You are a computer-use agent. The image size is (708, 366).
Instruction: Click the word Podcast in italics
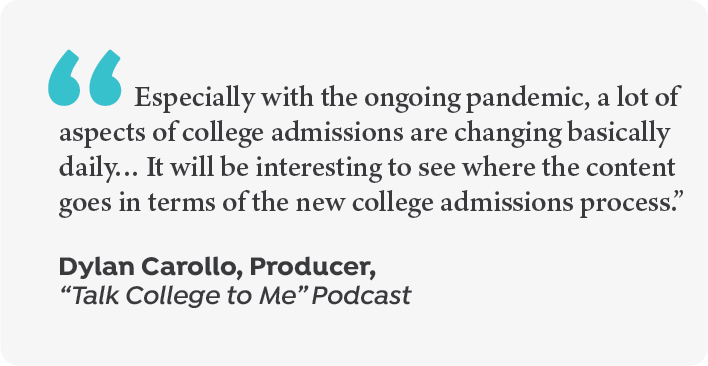point(361,296)
